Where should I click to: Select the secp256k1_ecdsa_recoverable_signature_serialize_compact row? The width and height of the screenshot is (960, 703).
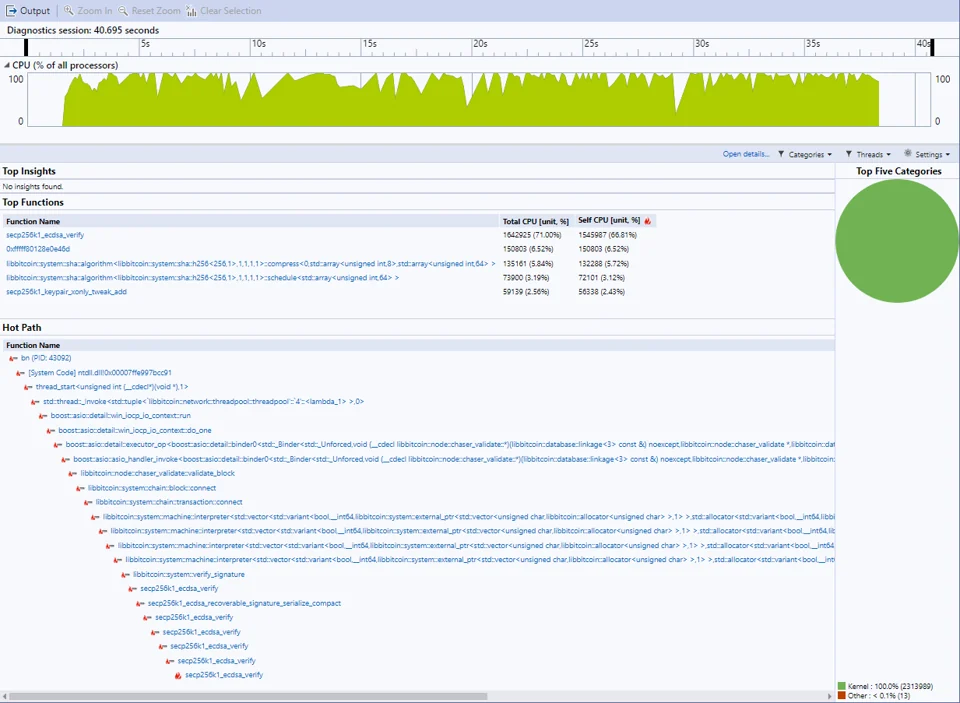click(244, 603)
